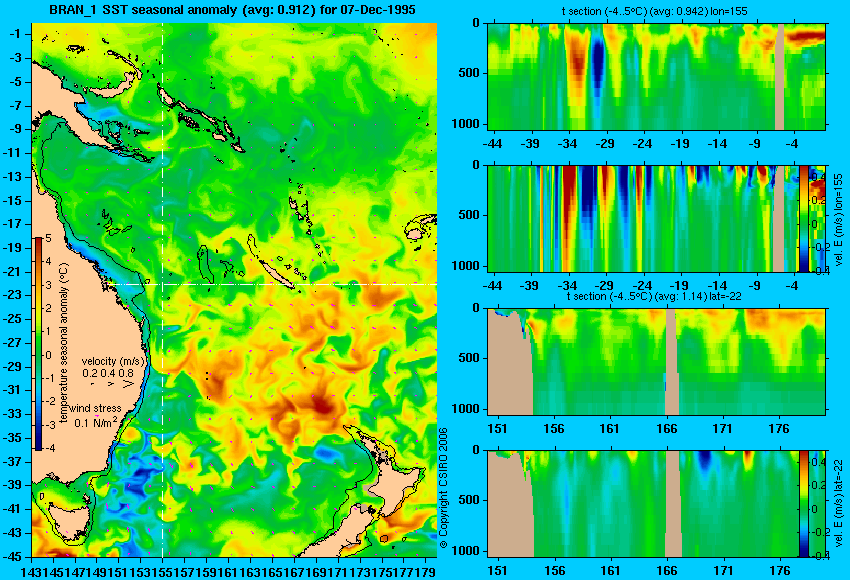Click 'temperature seasonal anomaly (°C)' vertical label
Image resolution: width=850 pixels, height=580 pixels.
[64, 343]
